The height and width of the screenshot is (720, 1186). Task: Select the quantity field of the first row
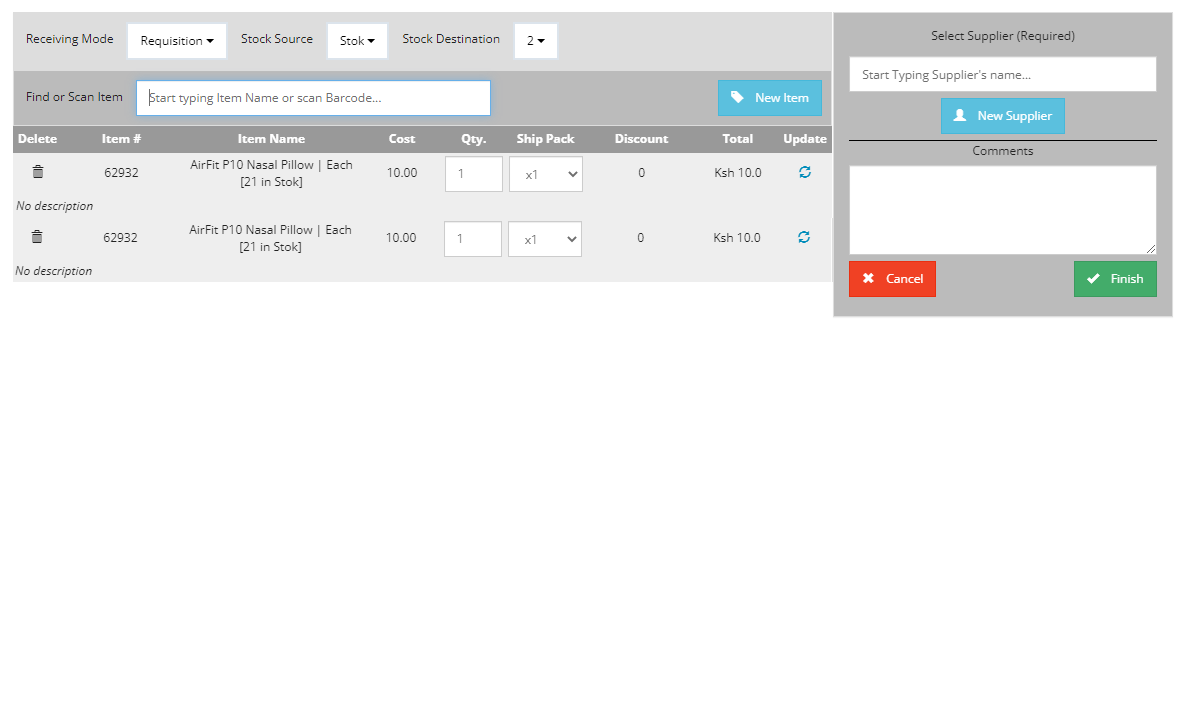coord(473,173)
